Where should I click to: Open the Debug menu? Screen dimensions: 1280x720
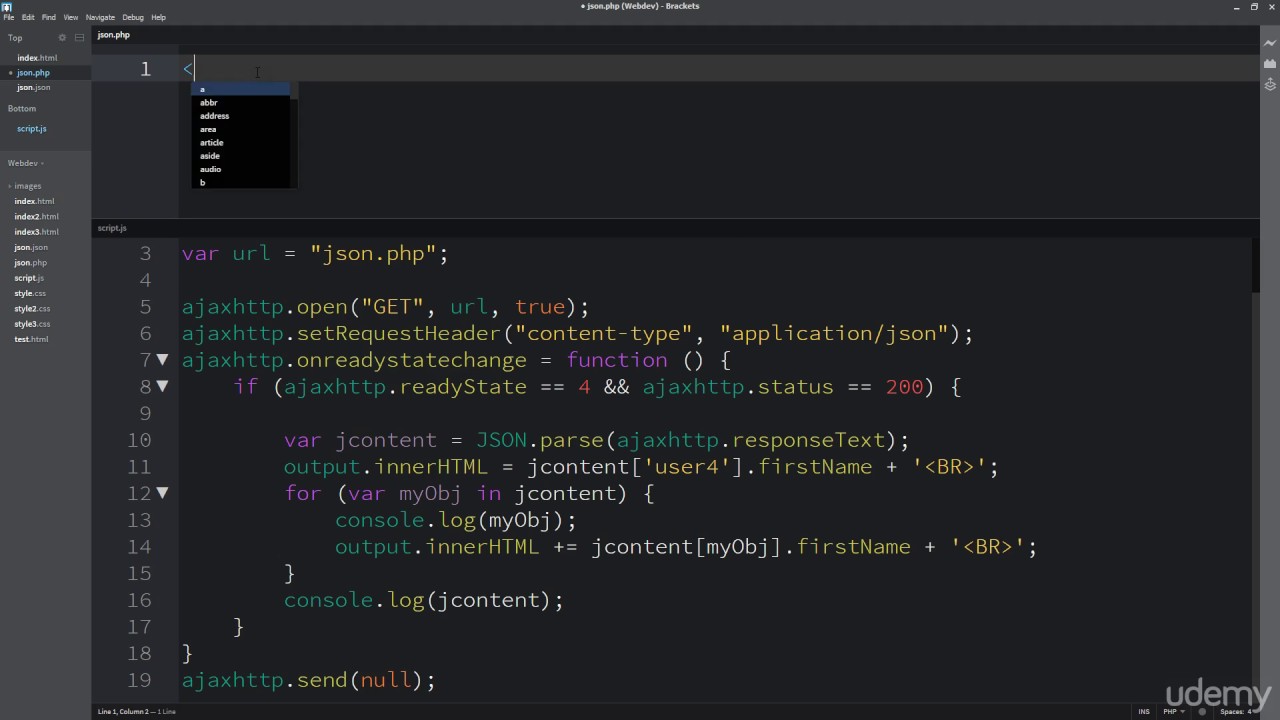click(133, 17)
